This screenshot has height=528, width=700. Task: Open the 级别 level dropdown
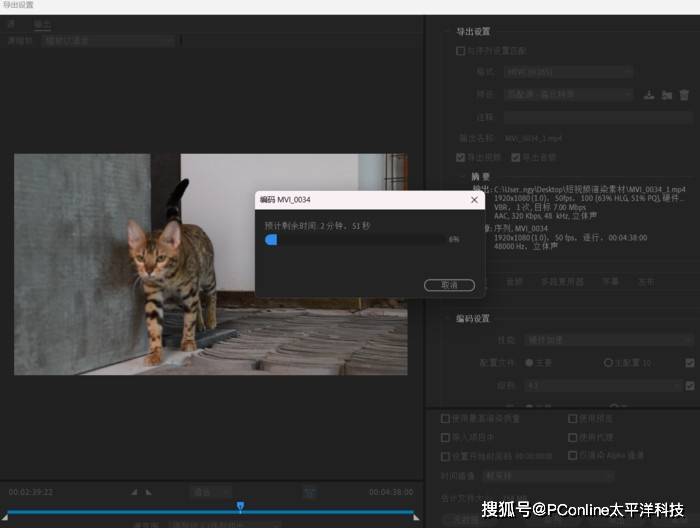point(603,385)
